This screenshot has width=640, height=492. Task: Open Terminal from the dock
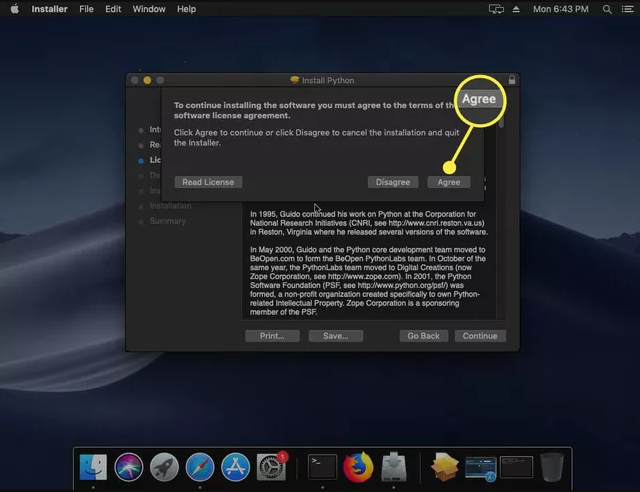tap(322, 467)
